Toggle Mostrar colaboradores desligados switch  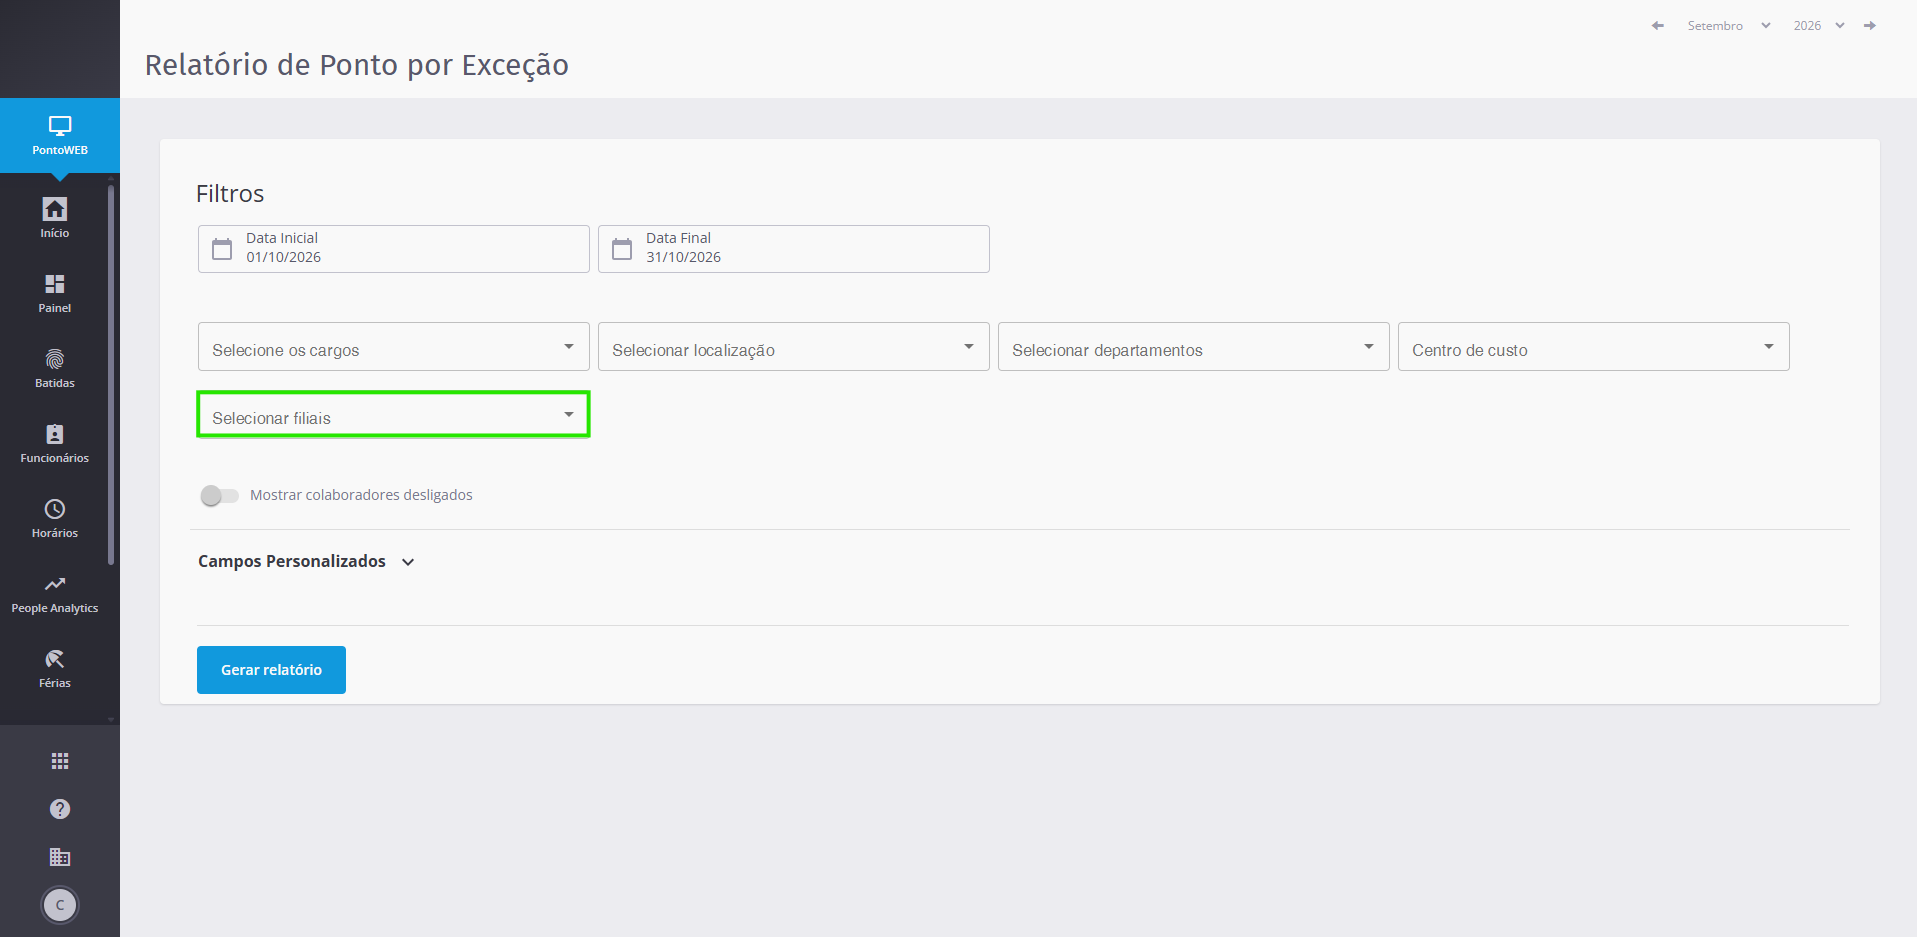click(x=220, y=495)
